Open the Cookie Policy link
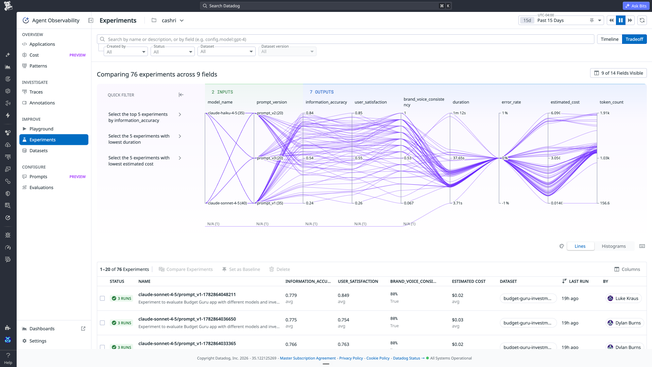 [378, 358]
